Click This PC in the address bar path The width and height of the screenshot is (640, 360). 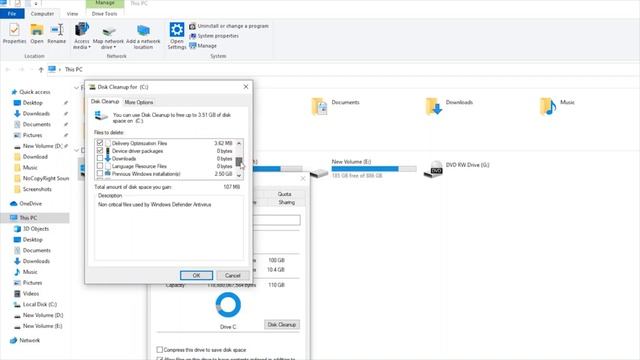73,69
